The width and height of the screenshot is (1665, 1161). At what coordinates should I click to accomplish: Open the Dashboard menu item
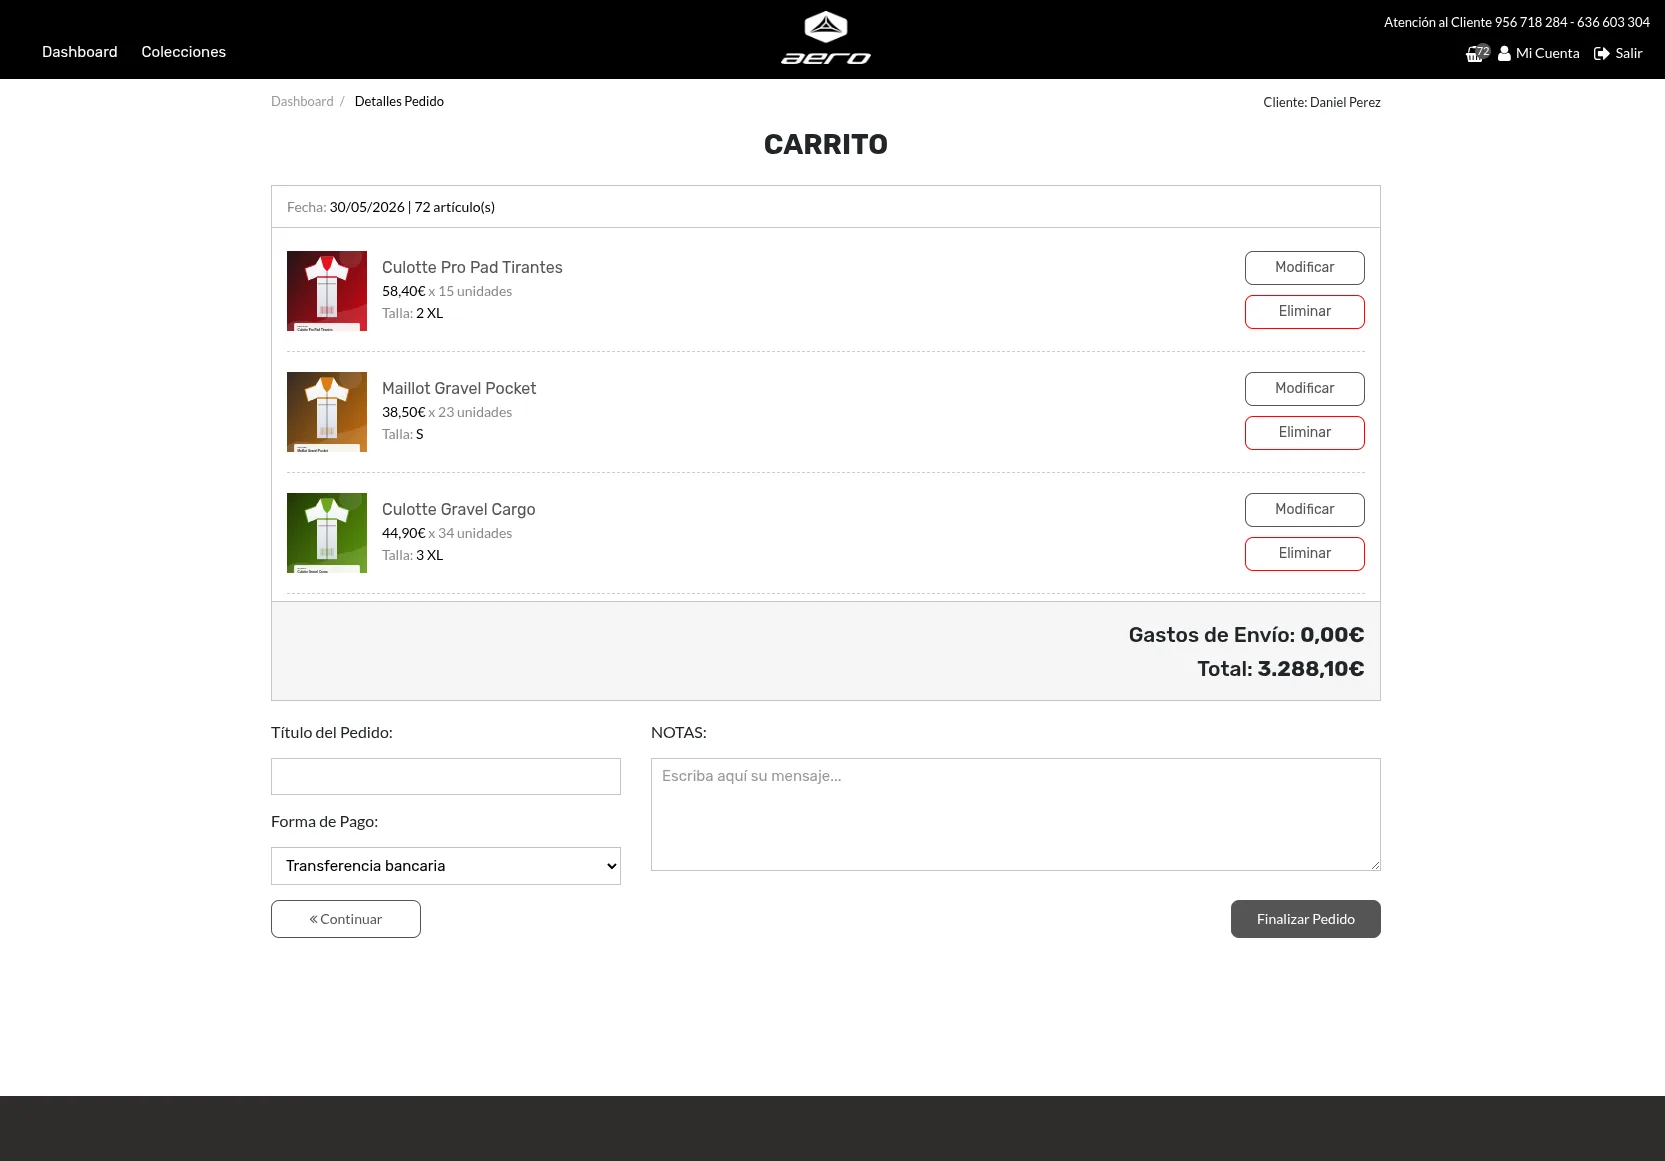(x=80, y=52)
